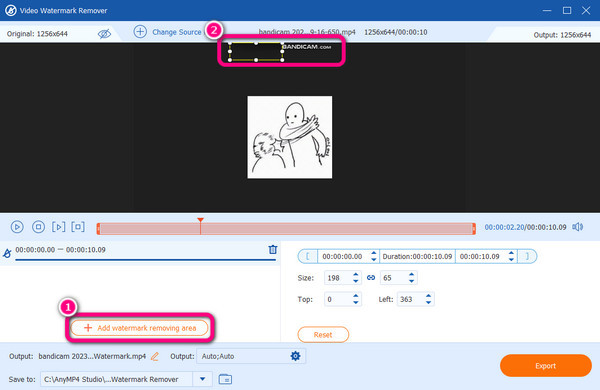
Task: Toggle the aspect ratio link icon
Action: click(371, 278)
